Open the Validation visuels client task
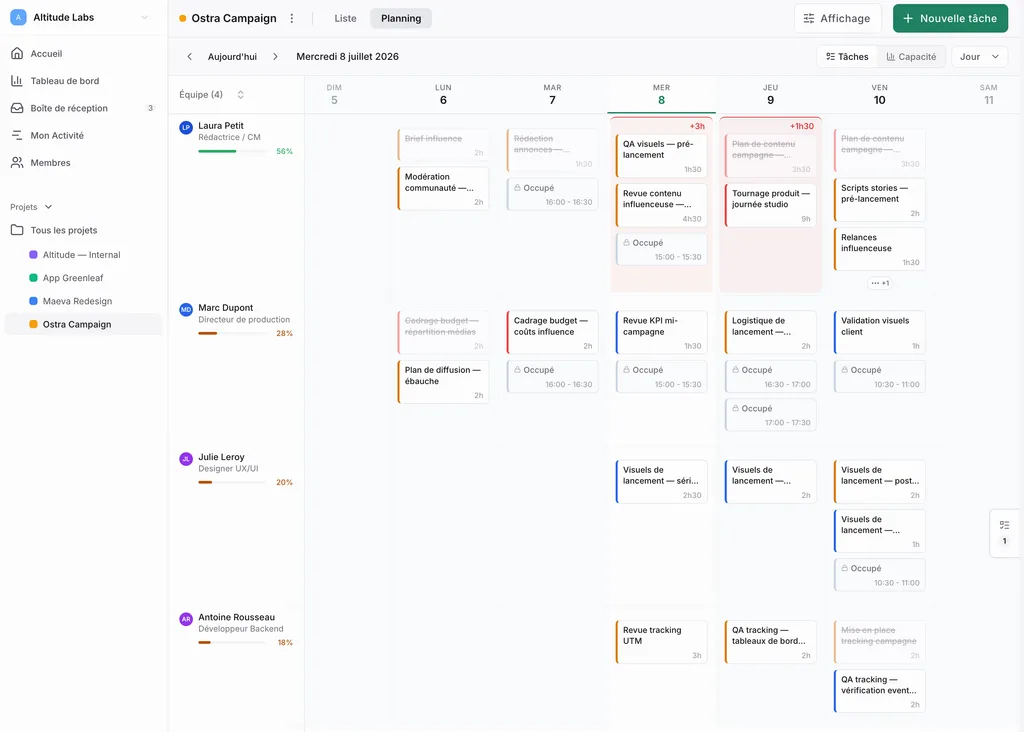1024x732 pixels. pyautogui.click(x=879, y=332)
